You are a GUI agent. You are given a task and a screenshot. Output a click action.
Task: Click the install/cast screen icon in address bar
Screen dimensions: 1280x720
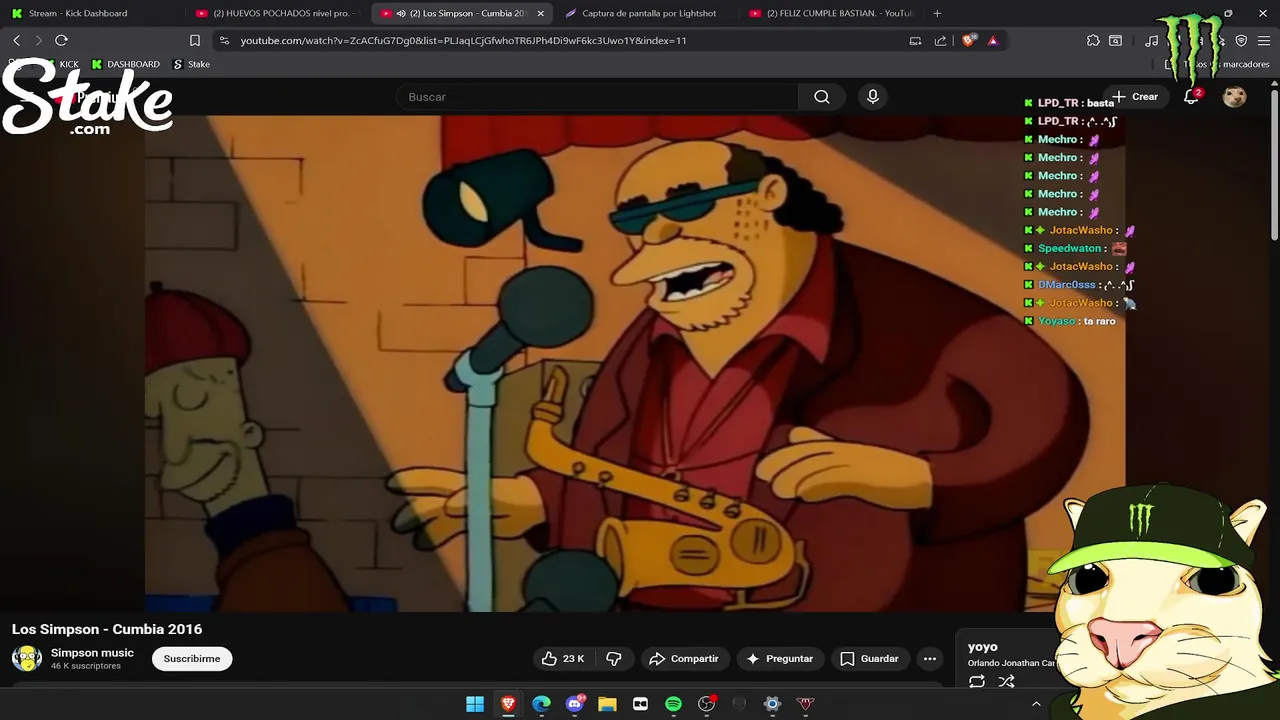pos(915,40)
